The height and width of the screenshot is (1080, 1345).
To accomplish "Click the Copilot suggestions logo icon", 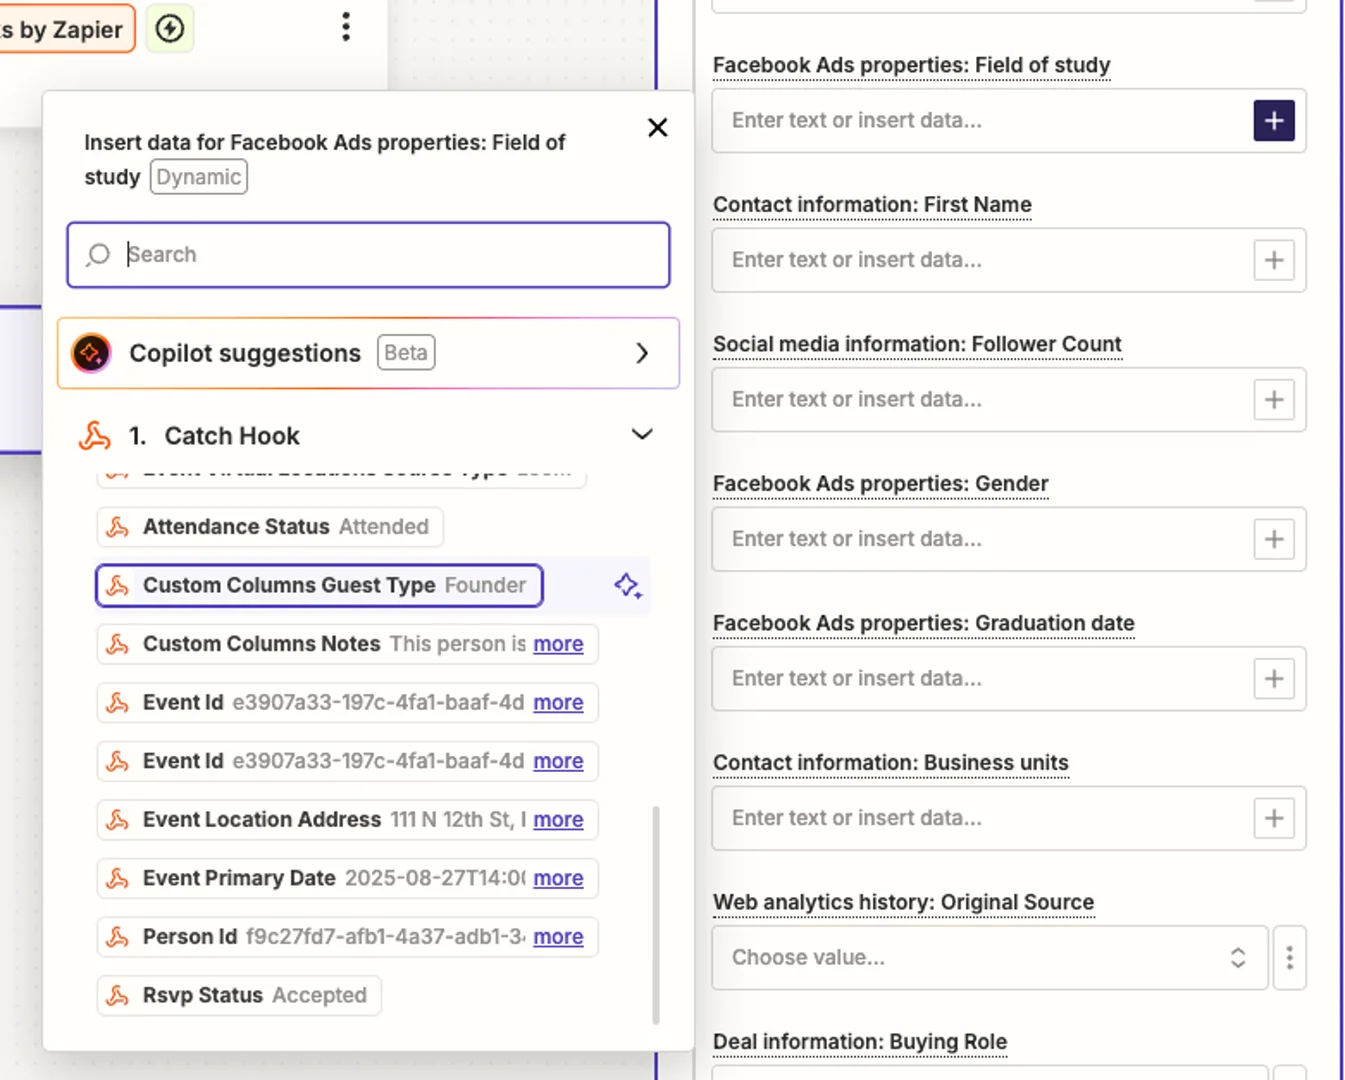I will point(91,353).
